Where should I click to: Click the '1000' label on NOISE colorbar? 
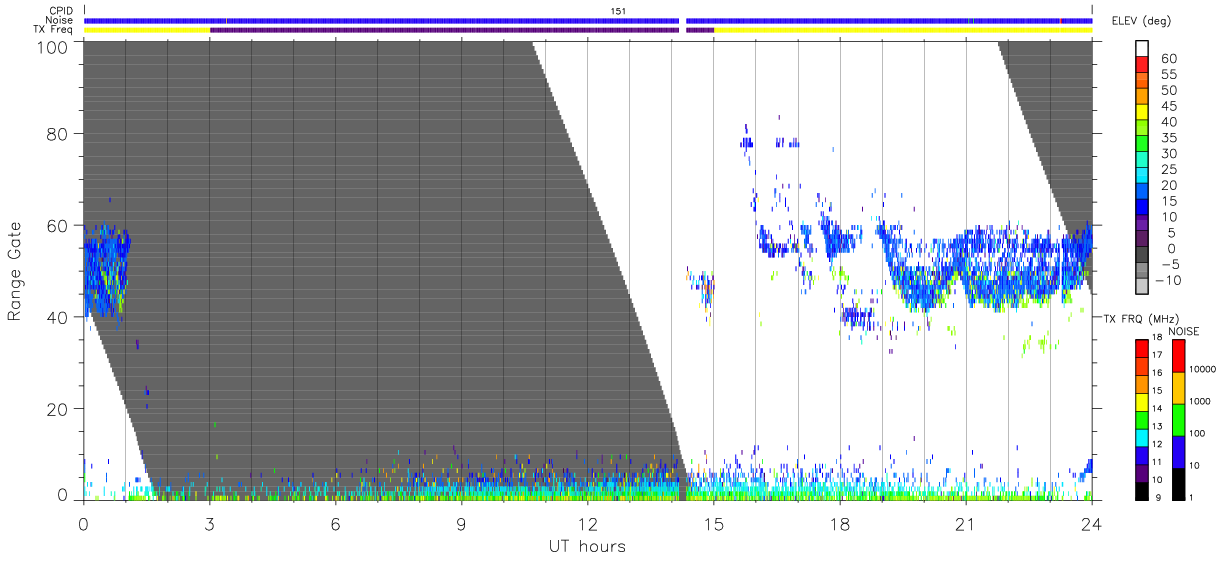point(1200,403)
